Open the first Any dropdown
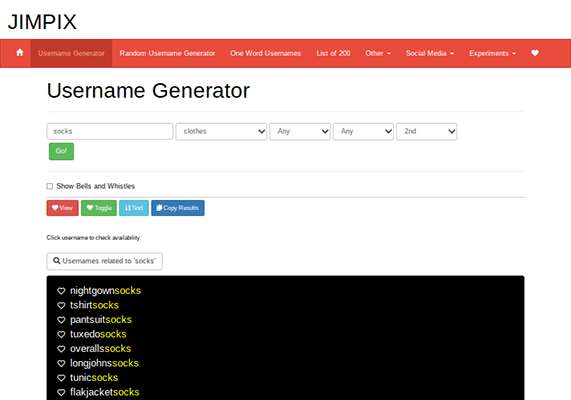Screen dimensions: 571x400 tap(300, 132)
